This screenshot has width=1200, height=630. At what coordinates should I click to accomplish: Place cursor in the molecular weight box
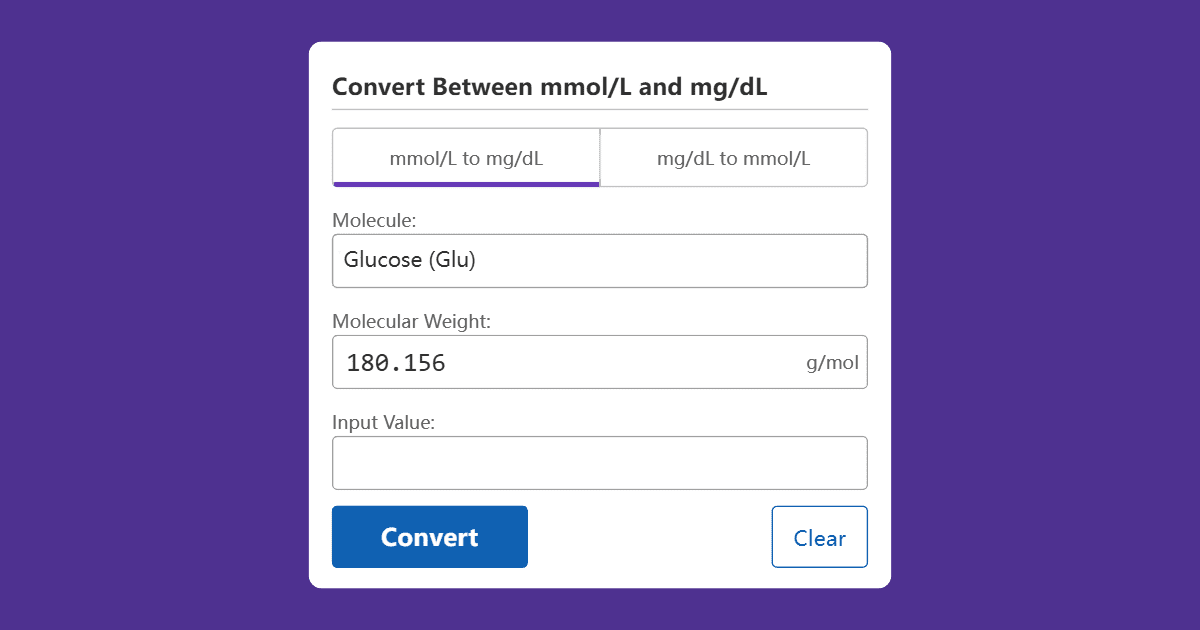tap(600, 362)
